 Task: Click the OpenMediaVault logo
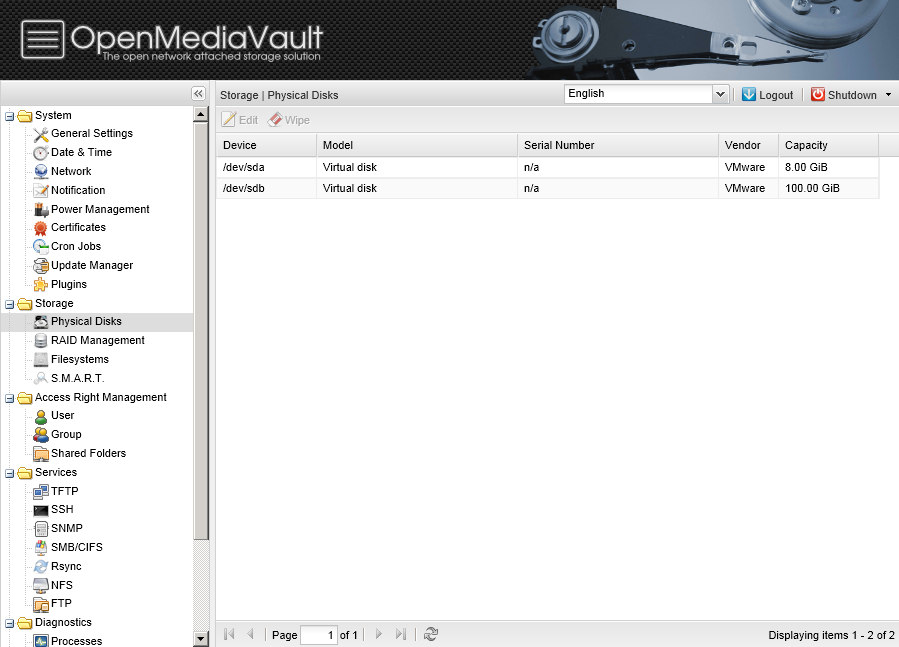pyautogui.click(x=173, y=40)
